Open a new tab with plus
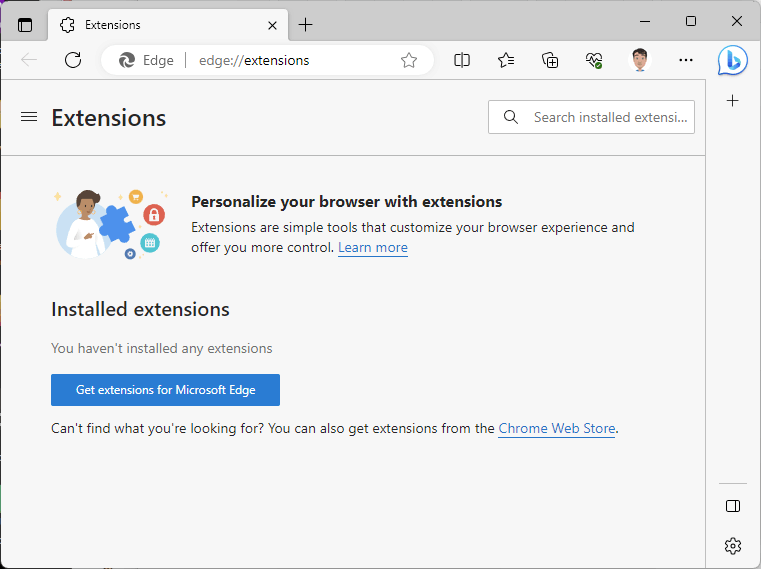761x569 pixels. coord(305,25)
